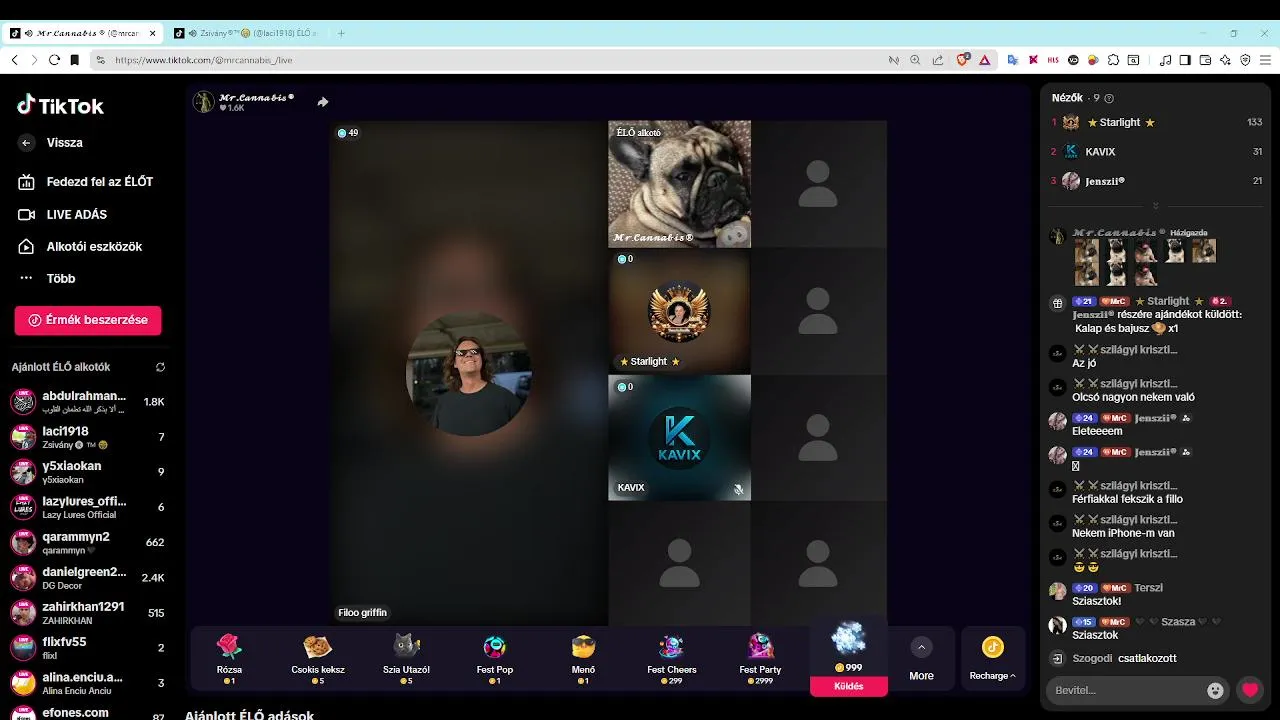The height and width of the screenshot is (720, 1280).
Task: Open zahirkhan1291 live creator
Action: [x=88, y=613]
